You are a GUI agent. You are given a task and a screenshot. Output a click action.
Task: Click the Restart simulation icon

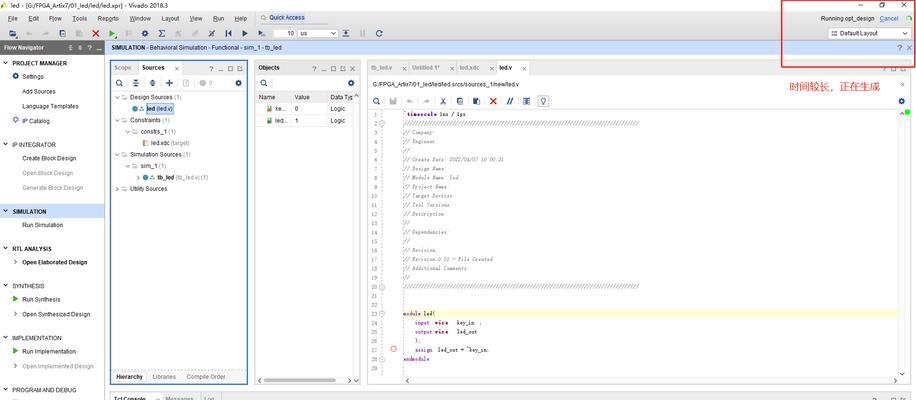tap(228, 34)
